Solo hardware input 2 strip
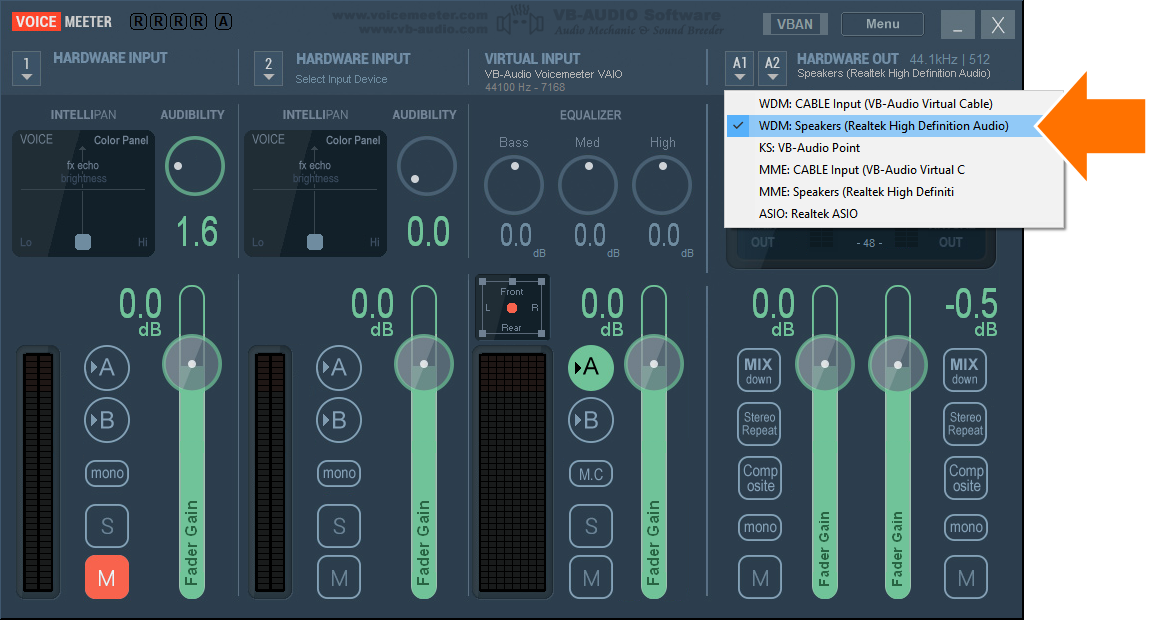This screenshot has height=620, width=1157. 339,526
